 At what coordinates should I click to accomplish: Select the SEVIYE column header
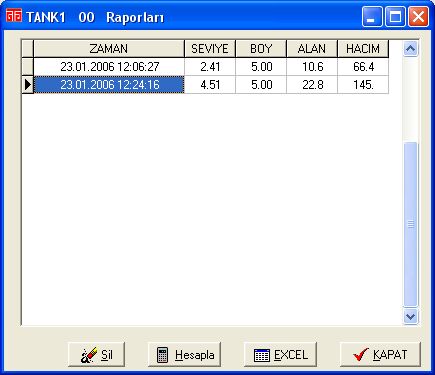(x=210, y=49)
